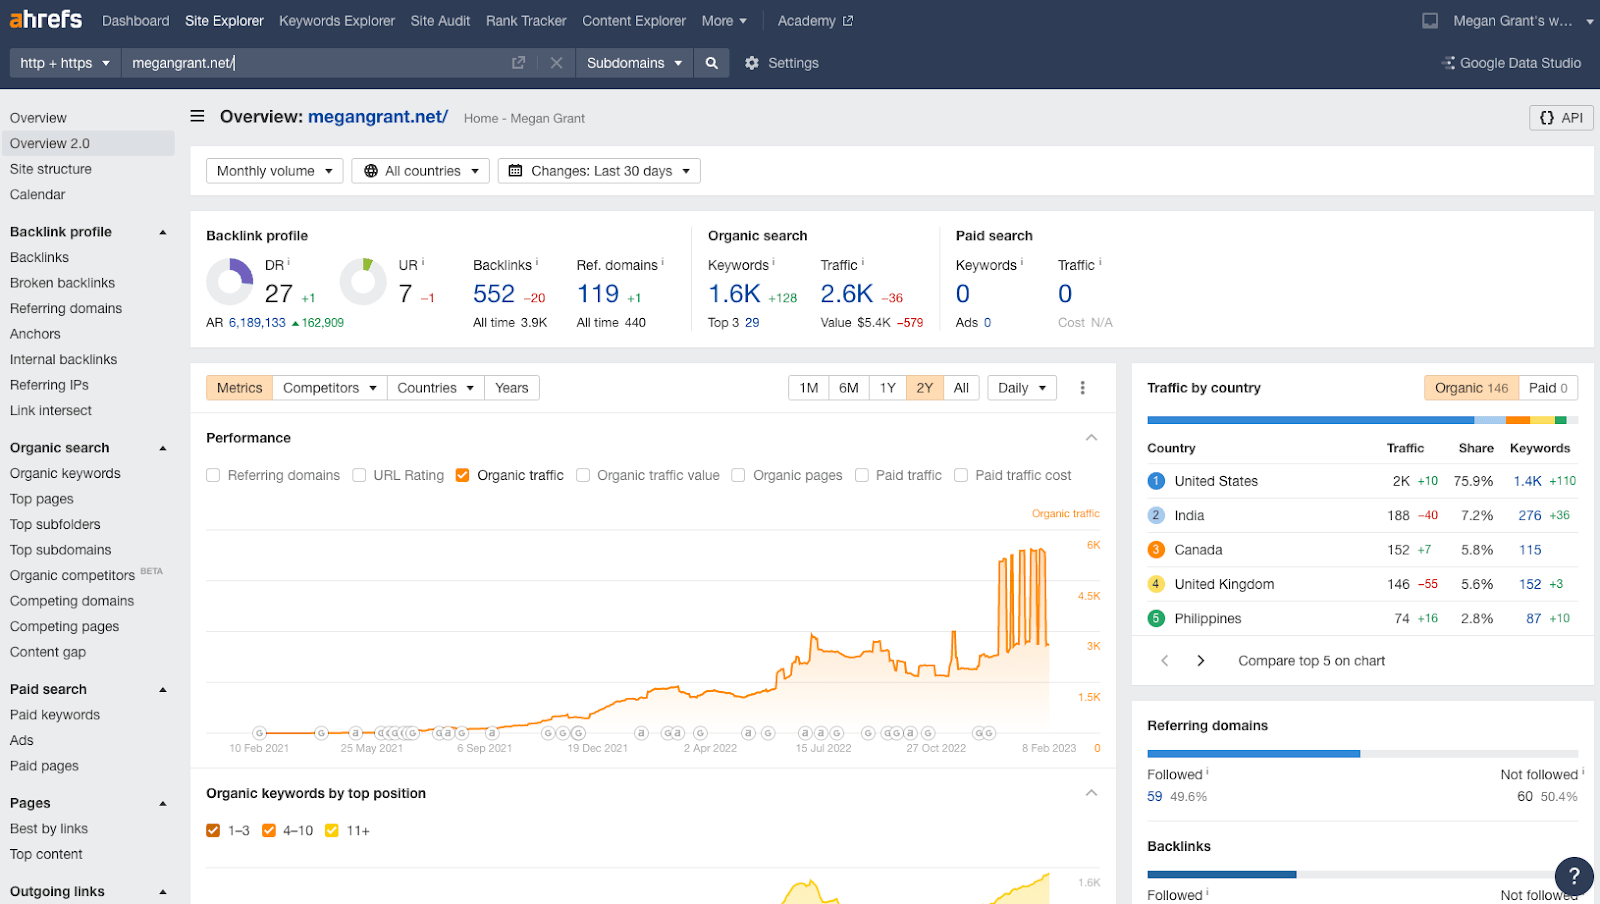Click the Ref. domains info icon
Image resolution: width=1600 pixels, height=904 pixels.
pos(663,263)
